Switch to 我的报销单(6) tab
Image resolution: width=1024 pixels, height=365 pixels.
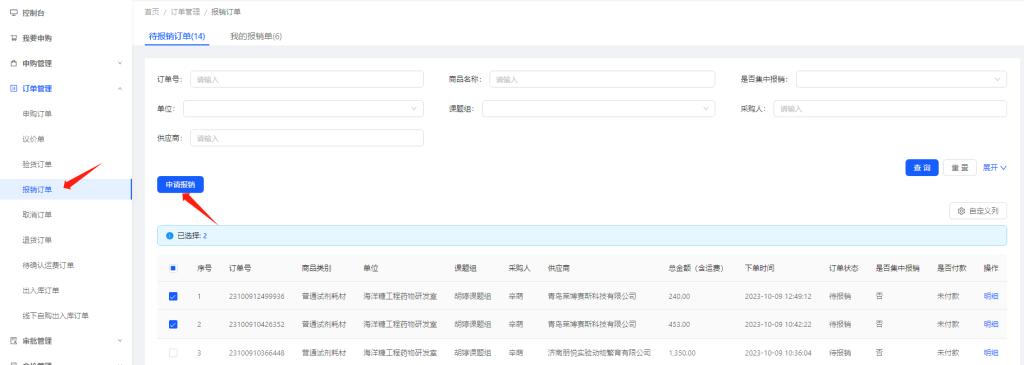256,37
